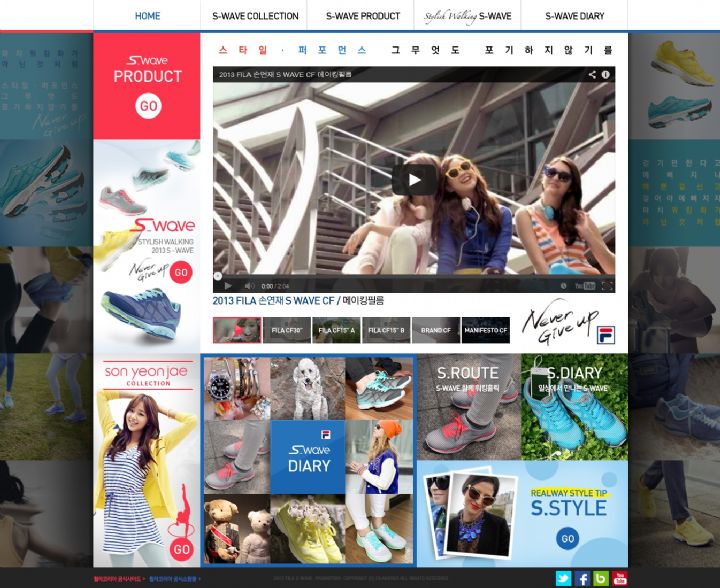
Task: Click the yellow sneakers with flowers photo
Action: pos(308,529)
